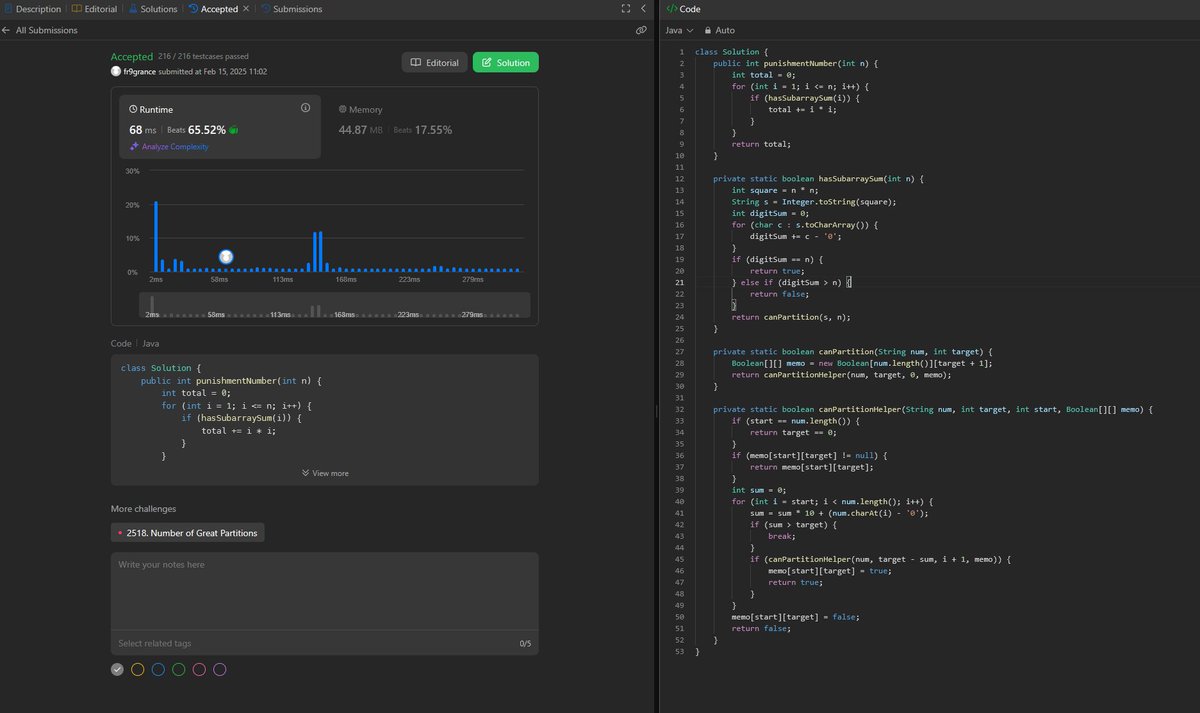
Task: Choose the blue color tag
Action: 158,669
